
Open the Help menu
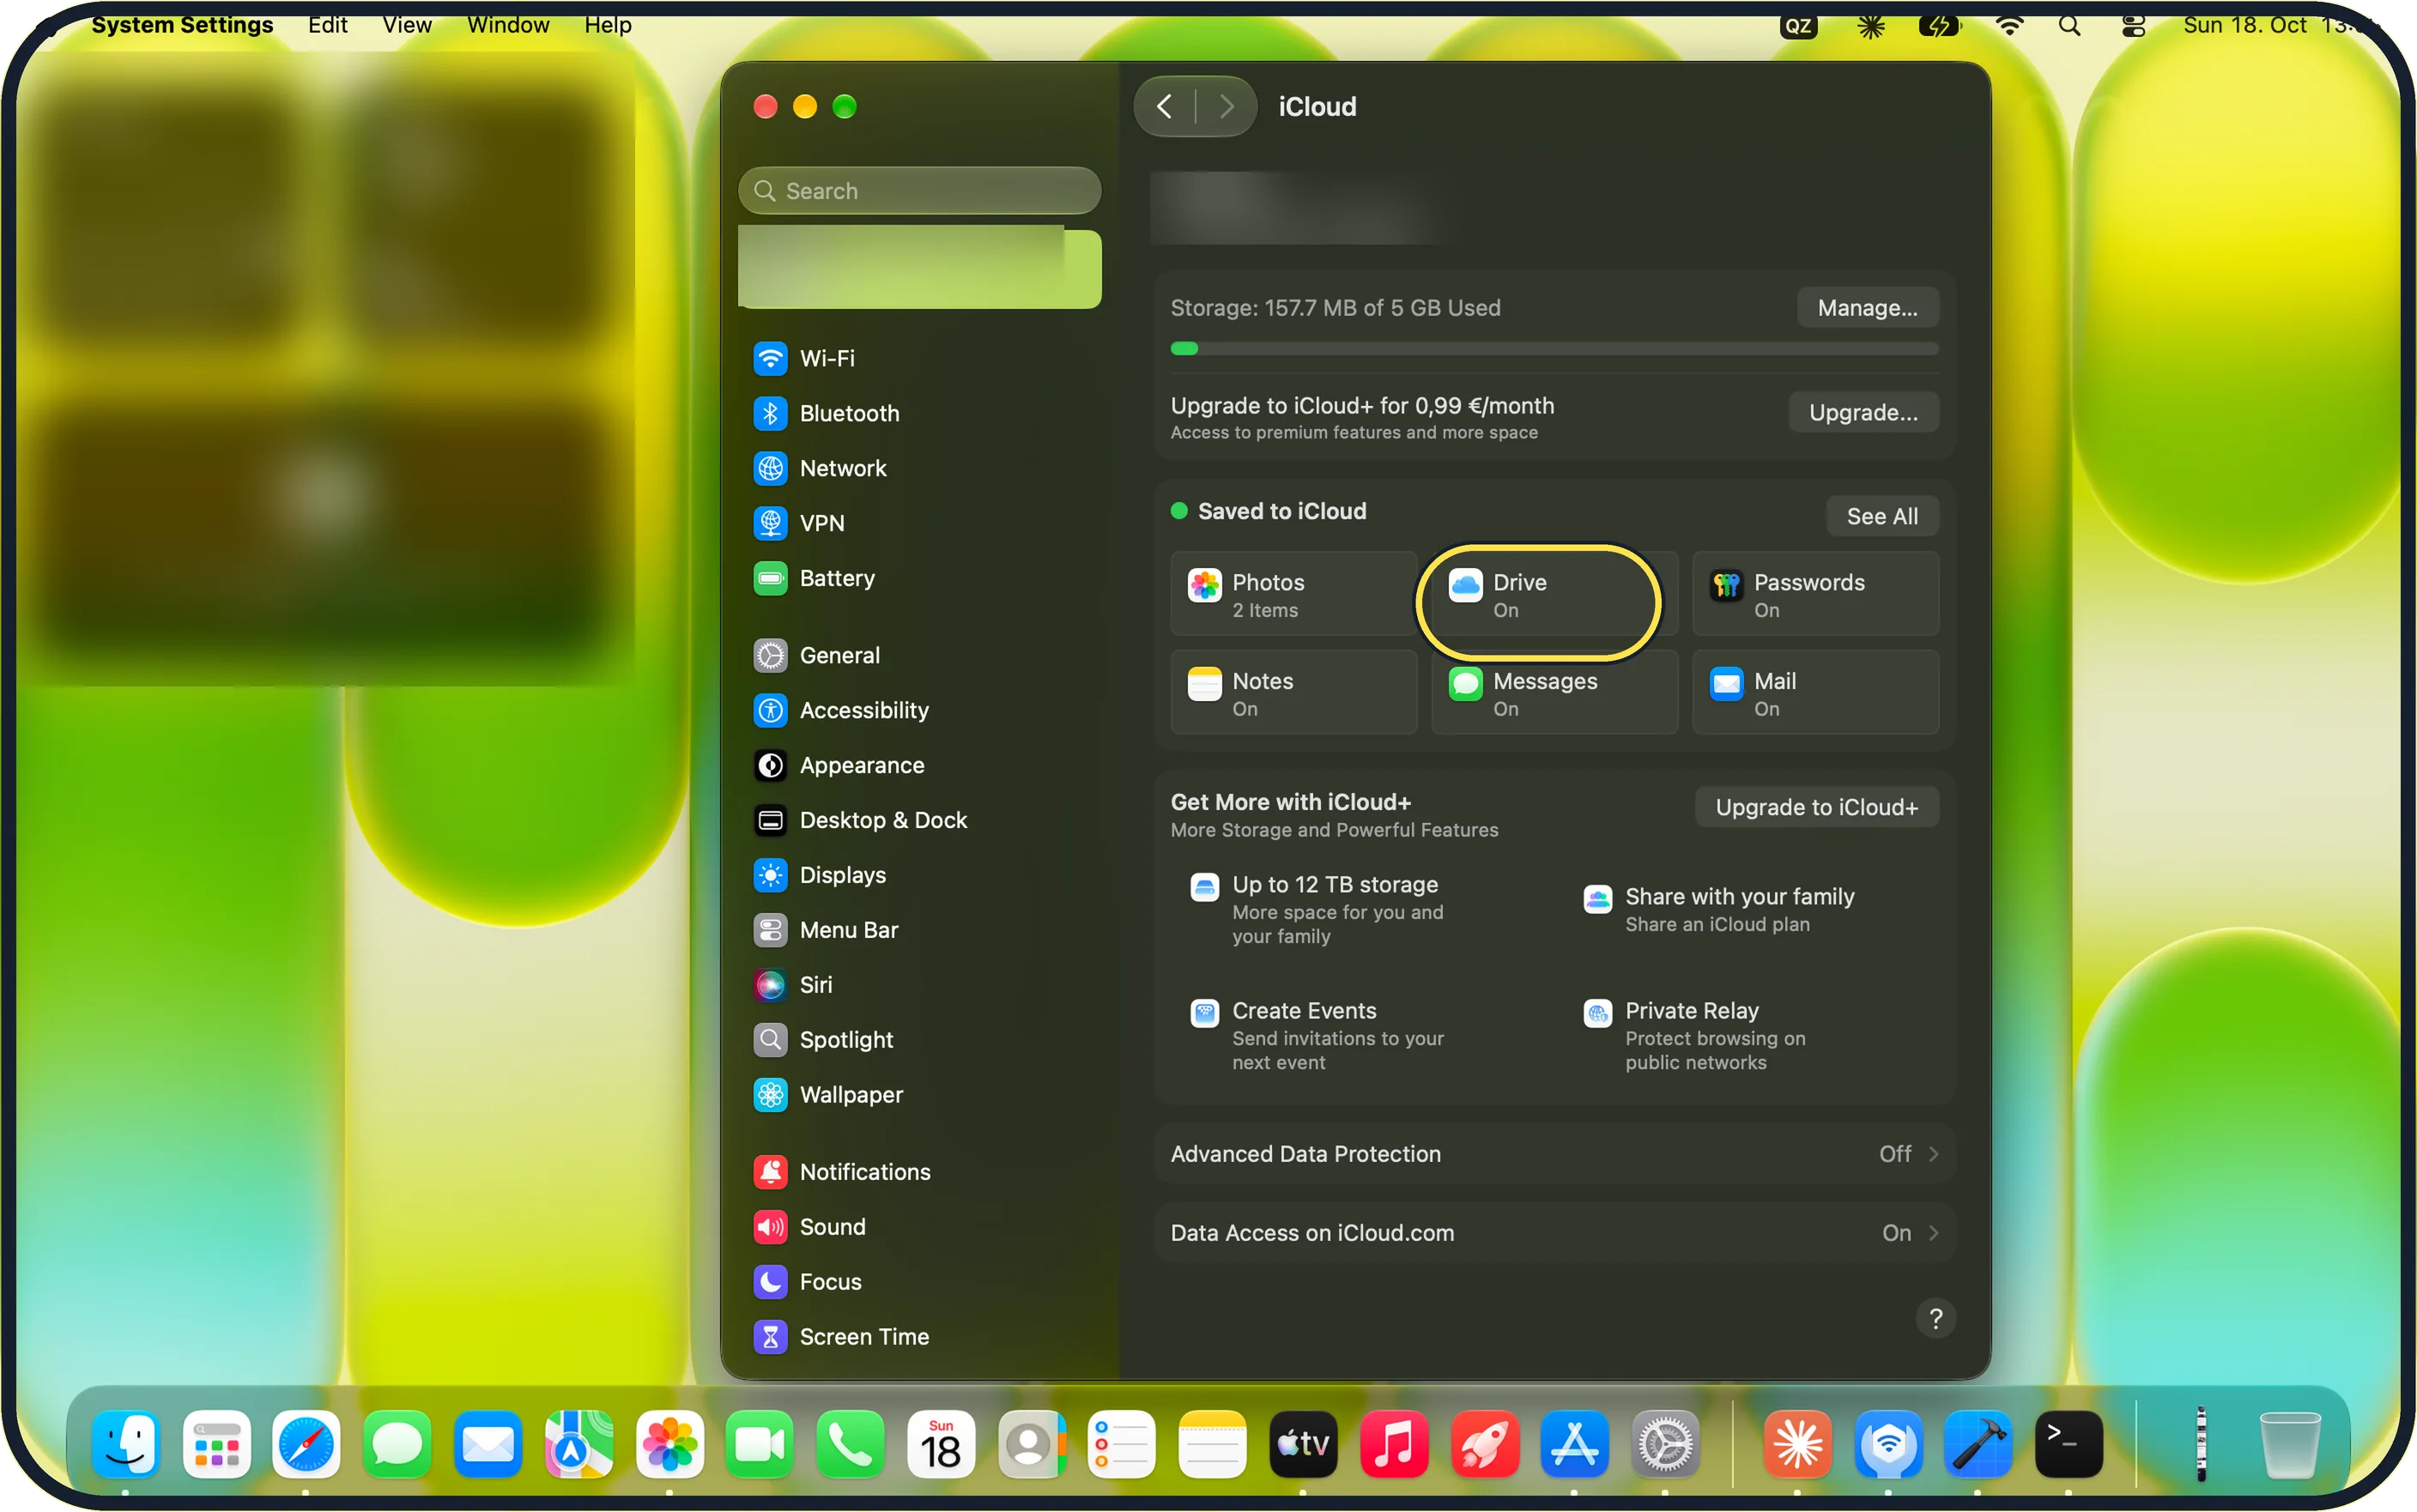point(608,25)
